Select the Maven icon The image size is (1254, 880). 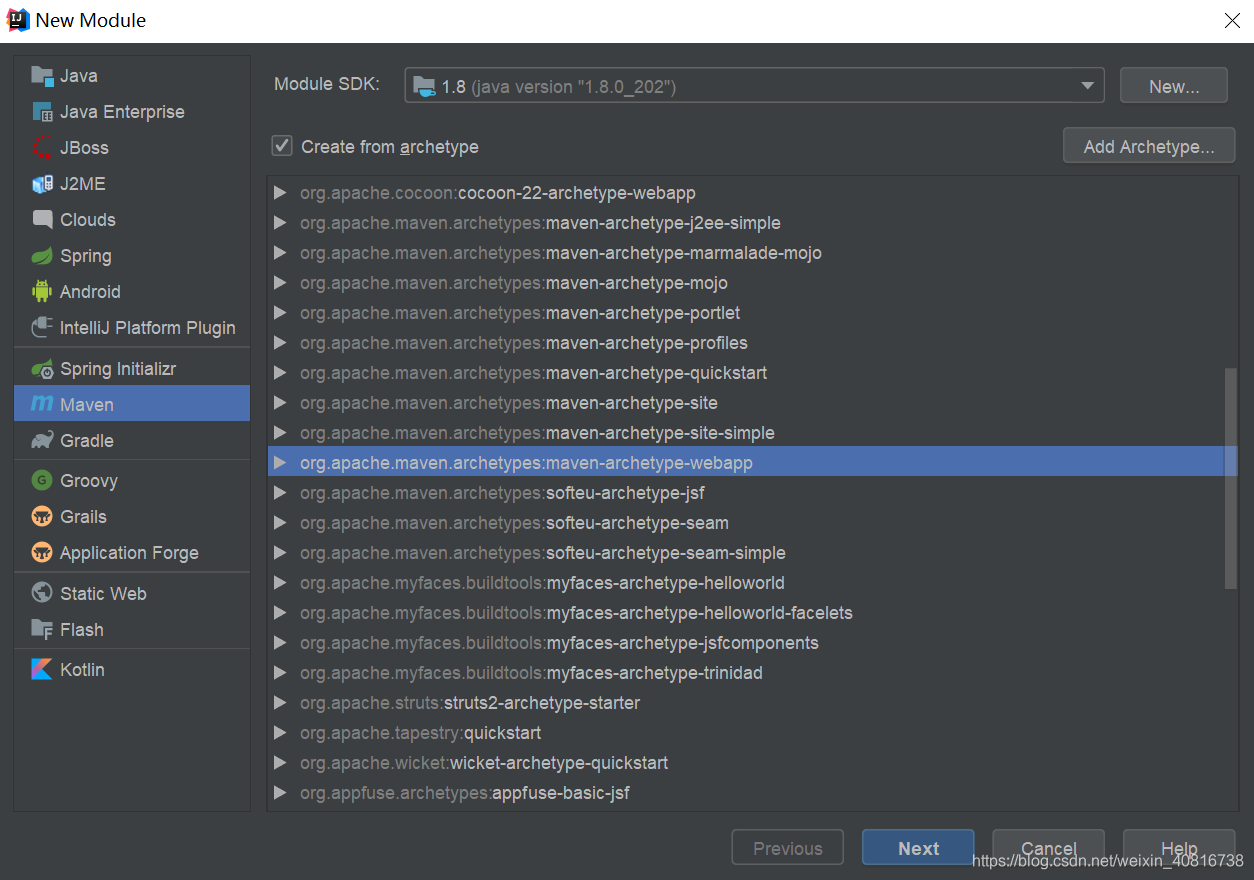42,405
